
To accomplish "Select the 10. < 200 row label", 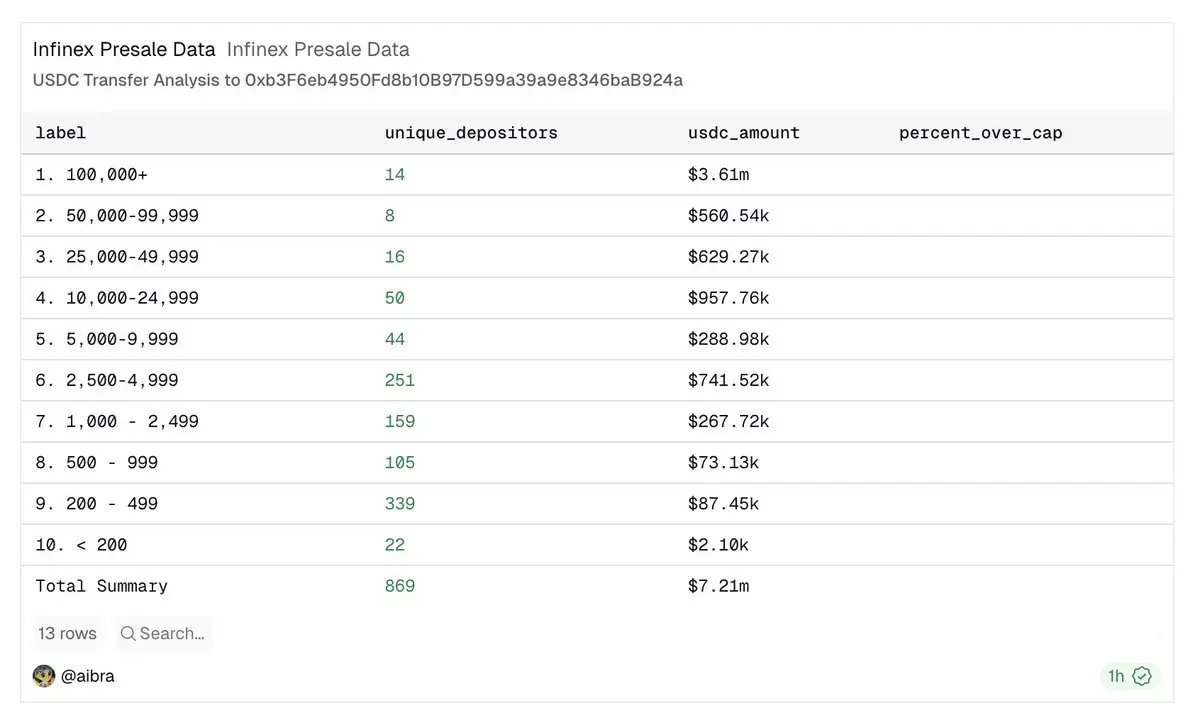I will point(81,545).
